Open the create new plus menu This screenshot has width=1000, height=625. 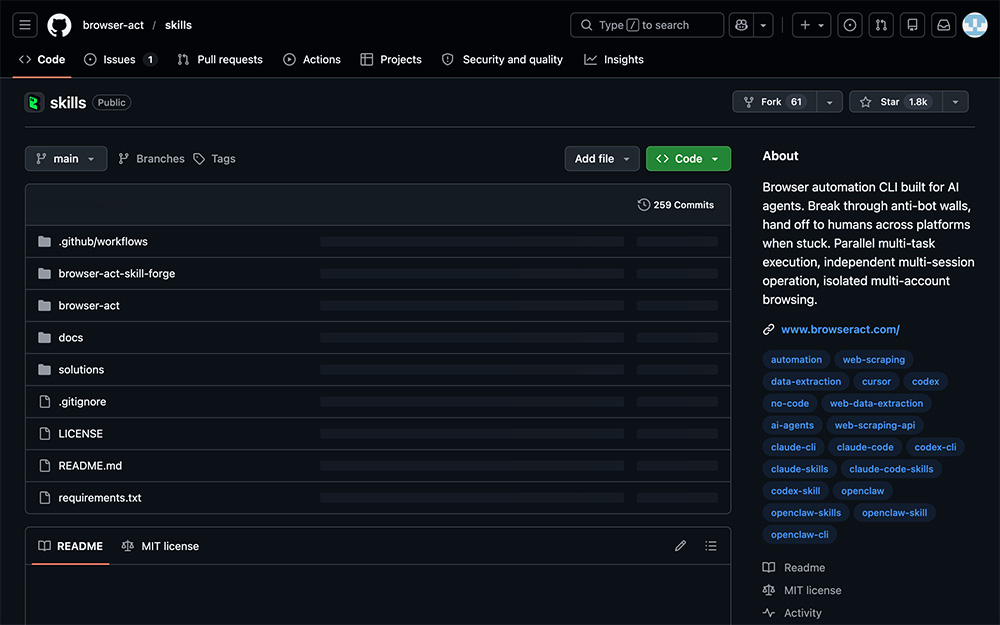[x=811, y=25]
